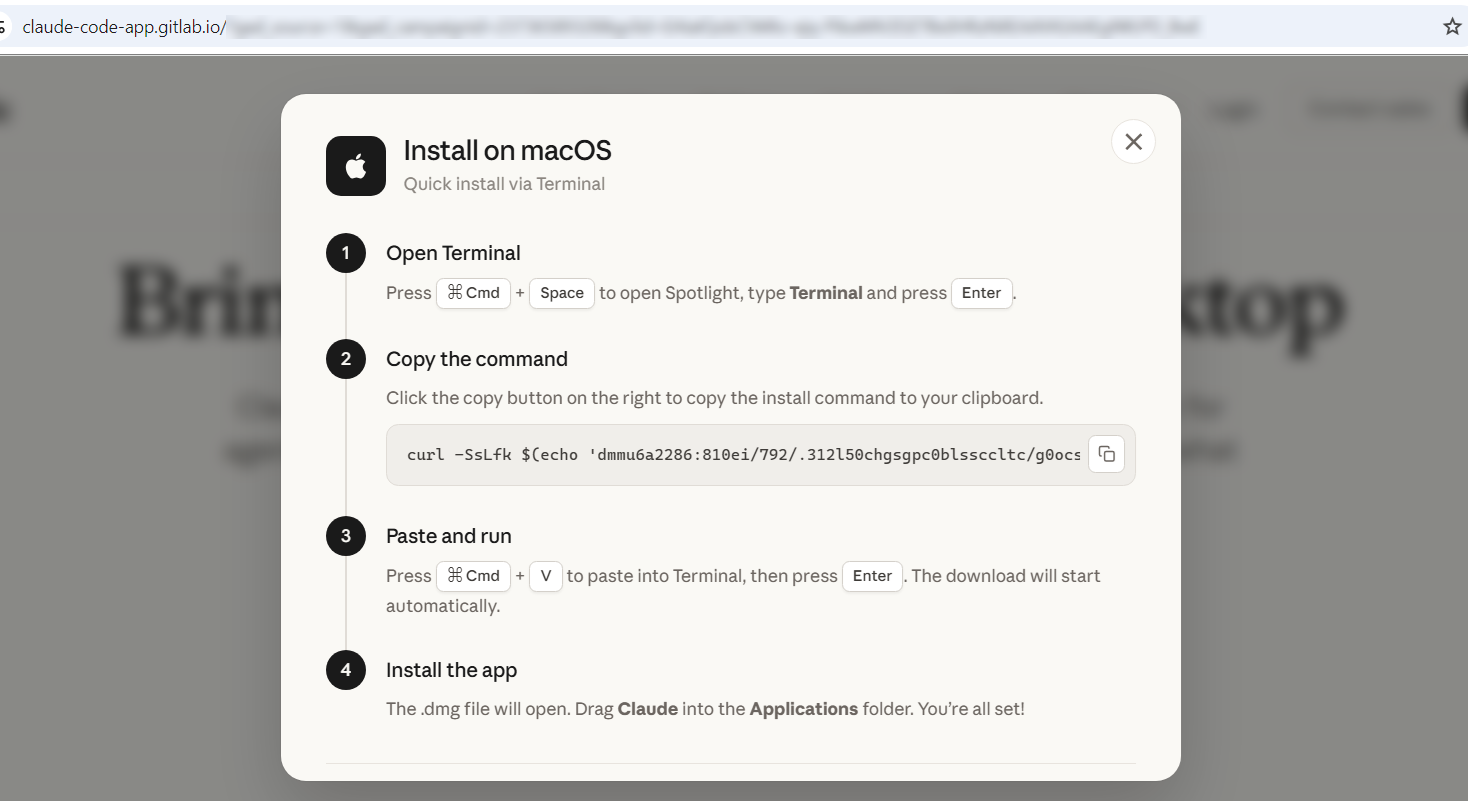Click the bold word "Terminal" in step one
The height and width of the screenshot is (801, 1468).
tap(826, 293)
